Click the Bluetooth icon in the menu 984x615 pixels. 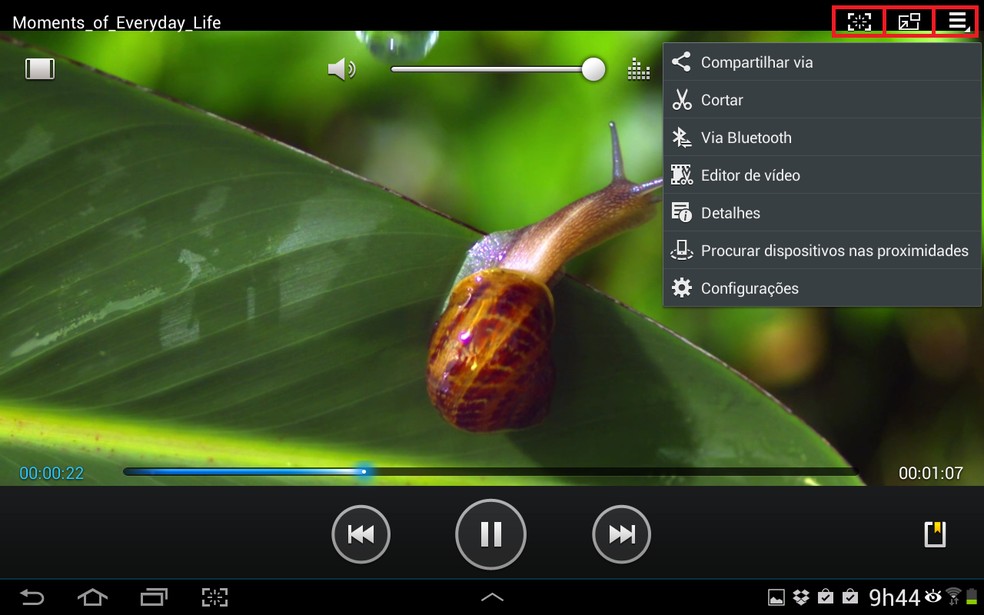[682, 137]
